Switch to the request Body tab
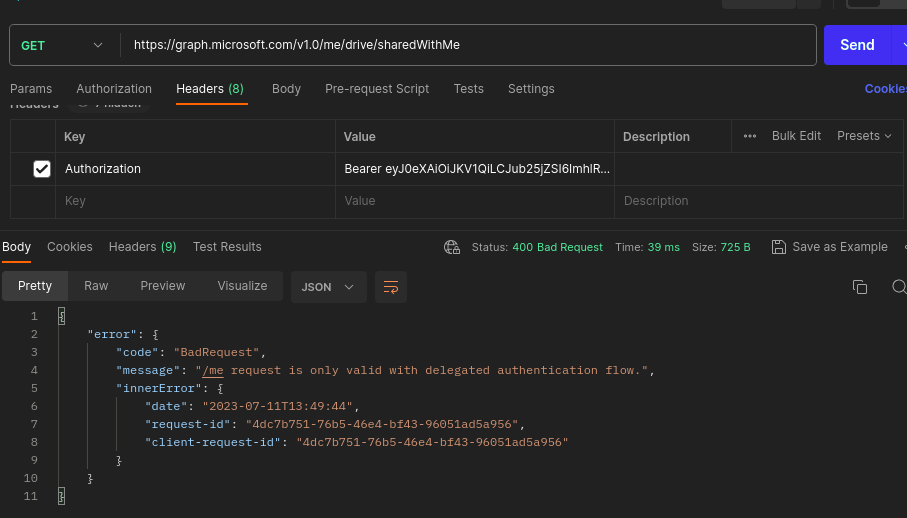Image resolution: width=907 pixels, height=518 pixels. (x=286, y=89)
